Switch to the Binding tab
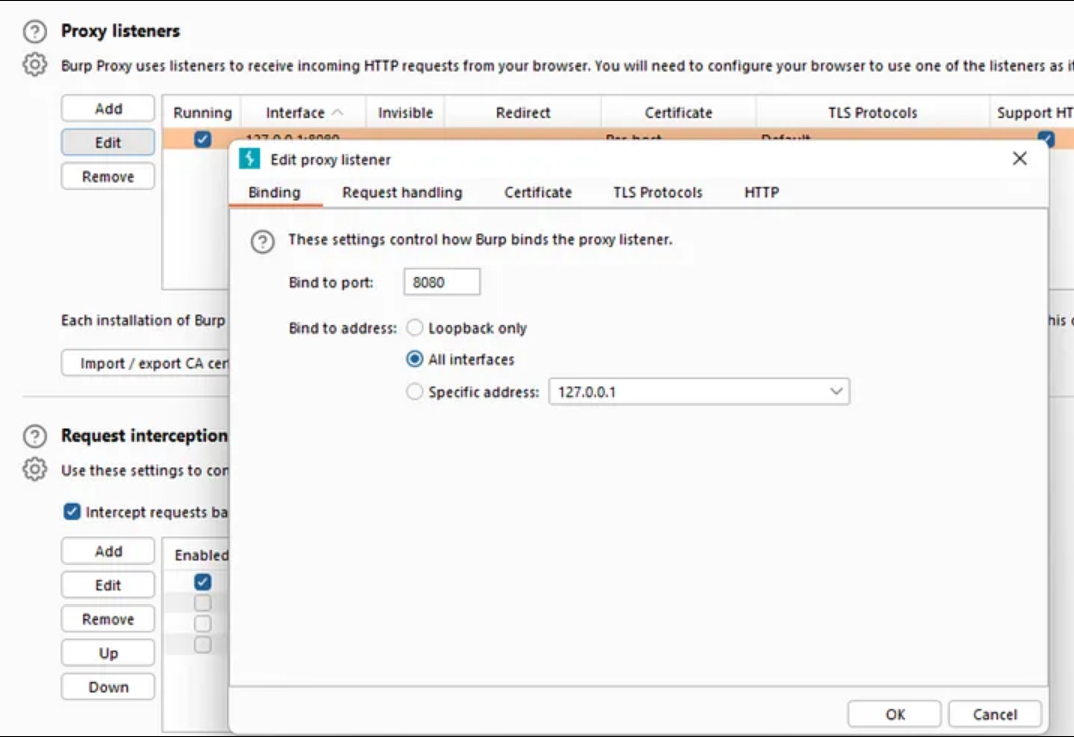This screenshot has height=737, width=1074. click(x=274, y=192)
